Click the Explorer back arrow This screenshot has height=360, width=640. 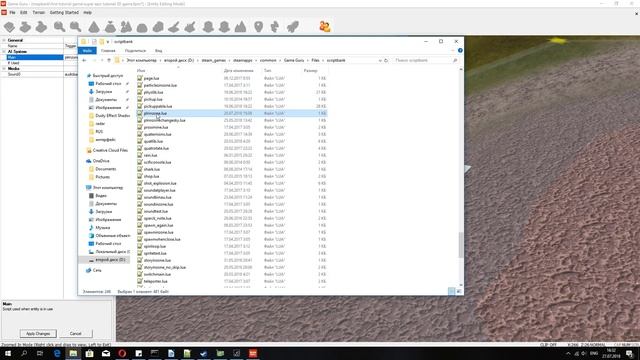pyautogui.click(x=84, y=60)
